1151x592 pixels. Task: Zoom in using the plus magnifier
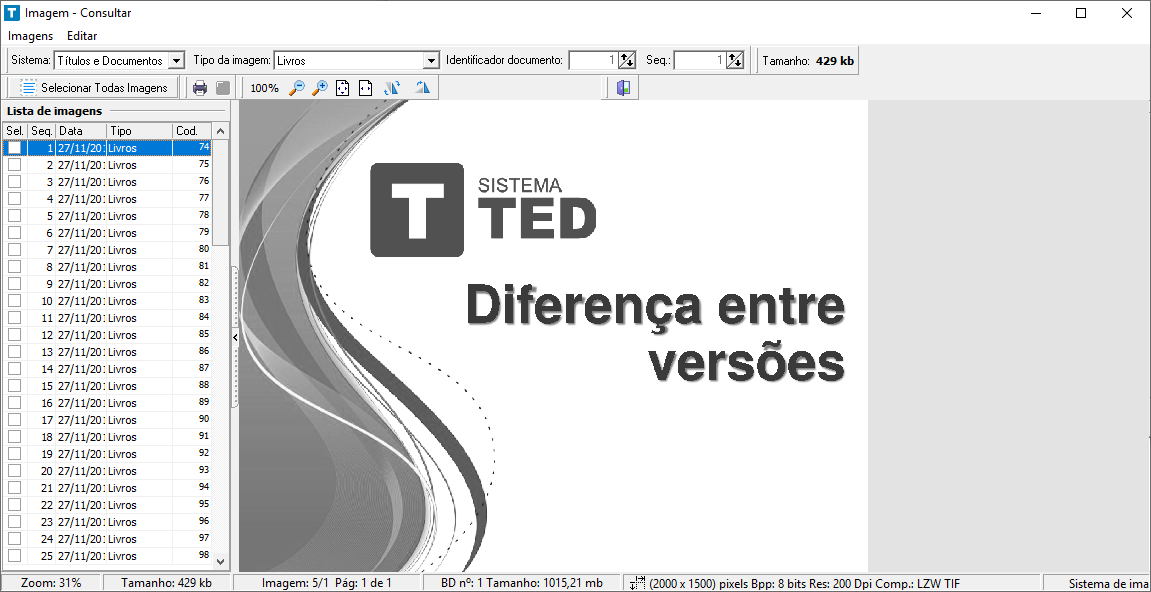click(x=319, y=88)
